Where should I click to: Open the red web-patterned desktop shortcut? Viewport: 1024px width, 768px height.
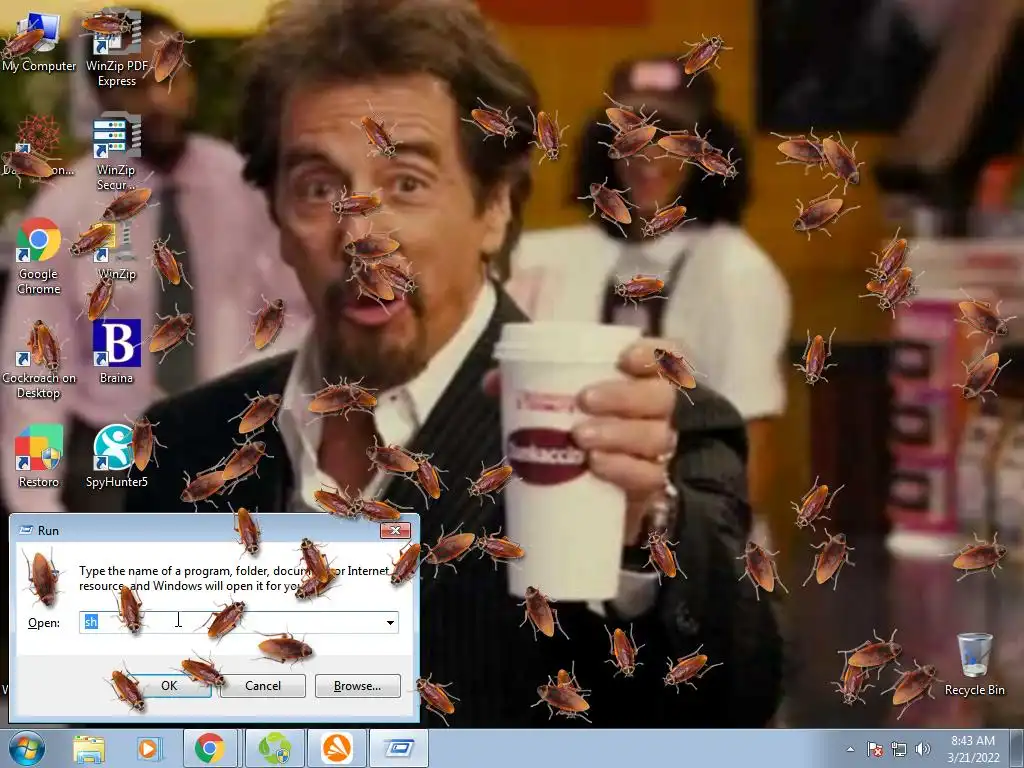38,145
